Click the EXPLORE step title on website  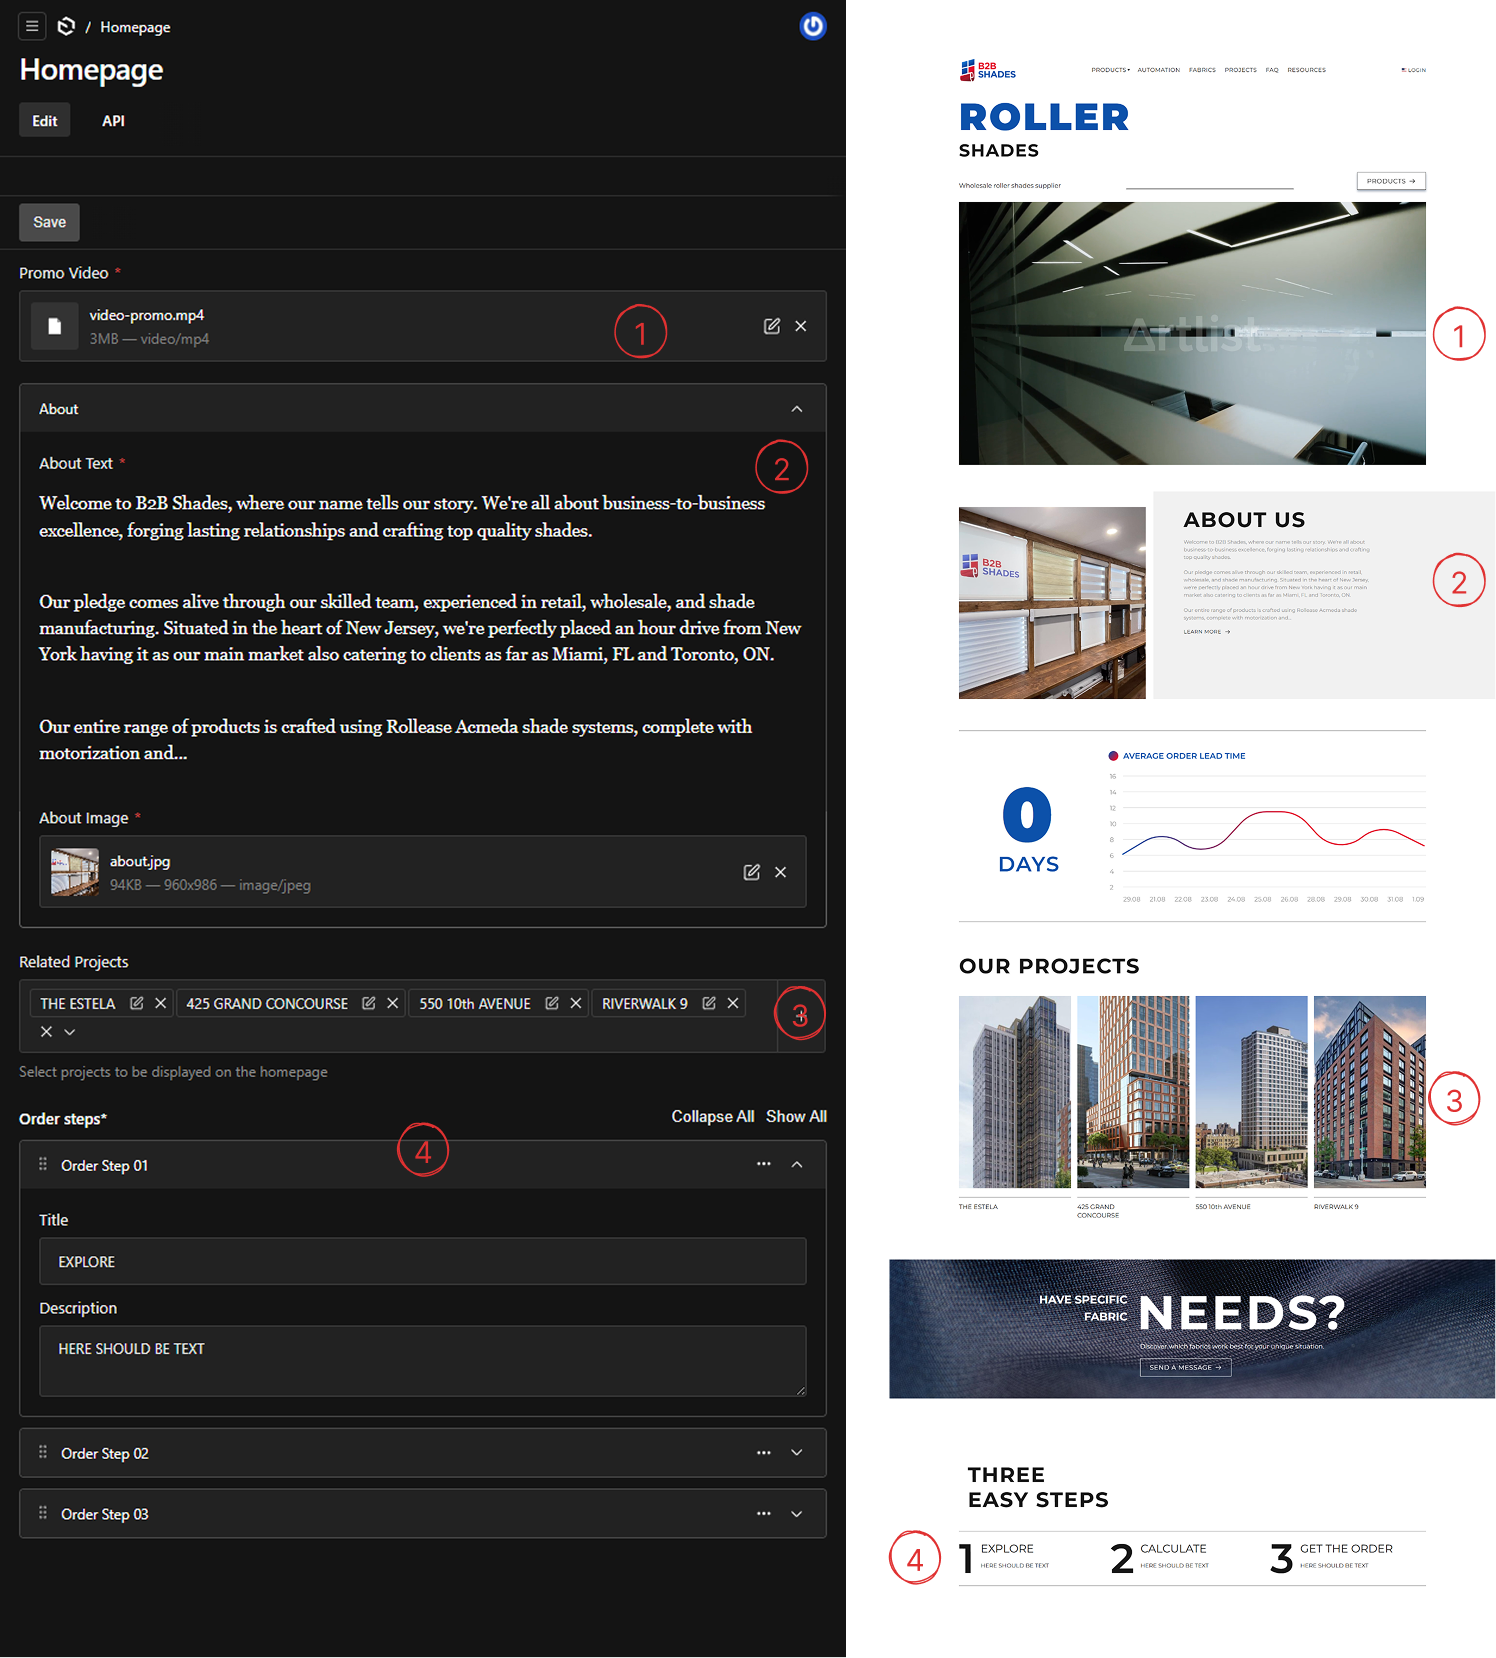tap(1007, 1549)
